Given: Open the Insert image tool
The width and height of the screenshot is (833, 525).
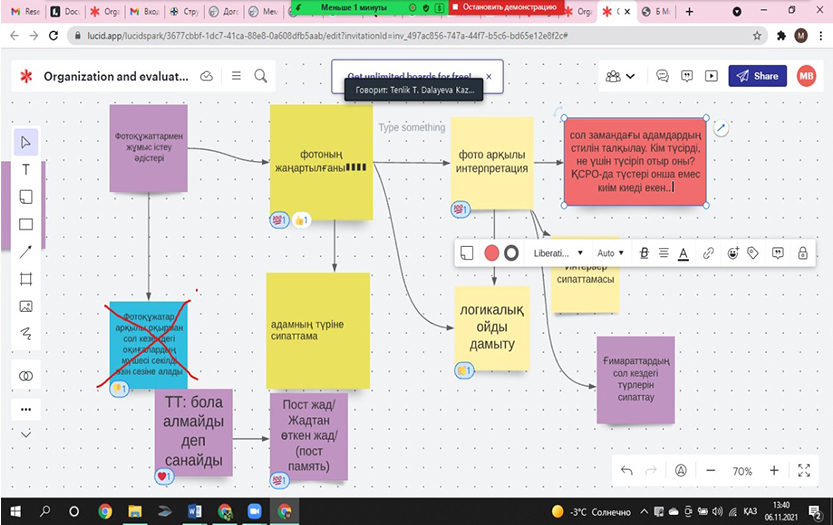Looking at the screenshot, I should coord(26,306).
